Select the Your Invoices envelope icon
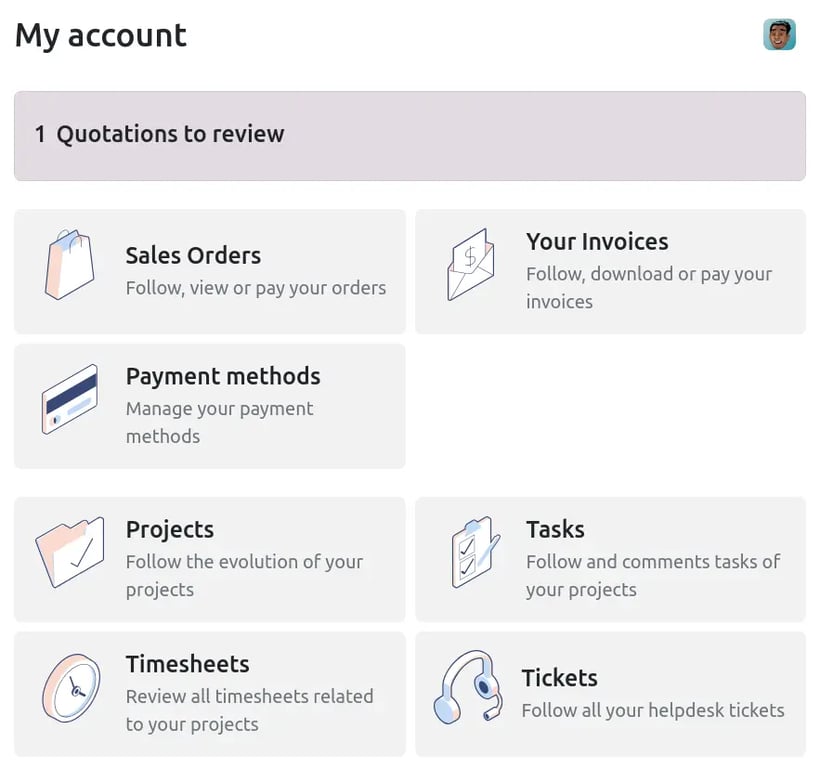 (x=470, y=263)
